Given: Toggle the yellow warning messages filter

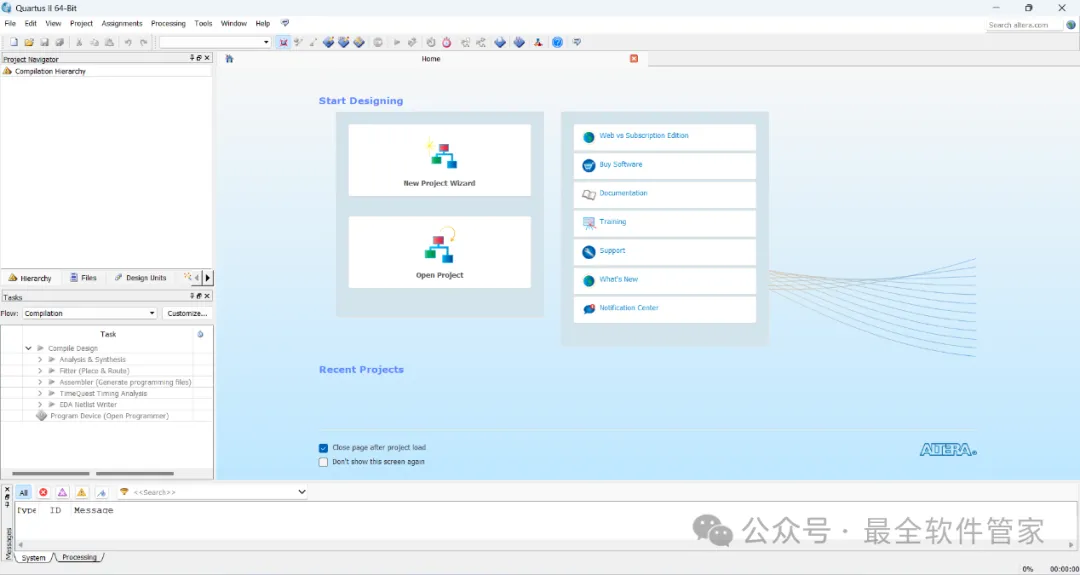Looking at the screenshot, I should coord(82,492).
